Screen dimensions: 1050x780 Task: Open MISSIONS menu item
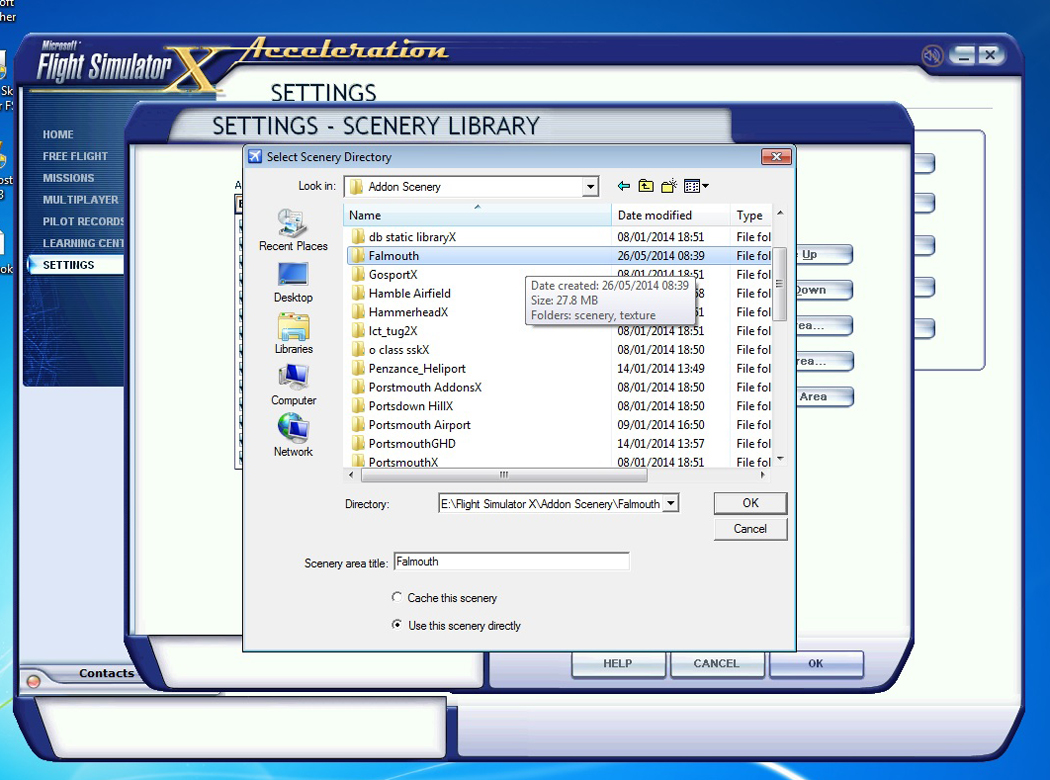(x=68, y=178)
